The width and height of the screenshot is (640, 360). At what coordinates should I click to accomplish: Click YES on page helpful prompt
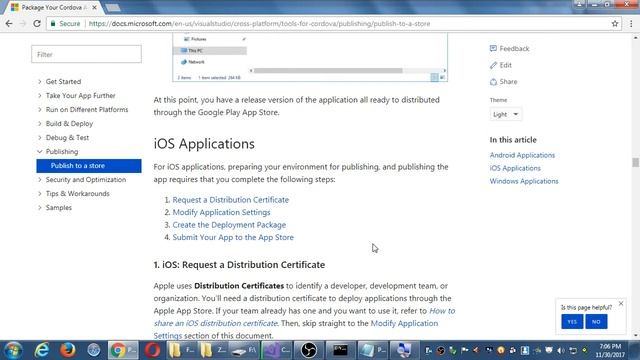point(572,322)
